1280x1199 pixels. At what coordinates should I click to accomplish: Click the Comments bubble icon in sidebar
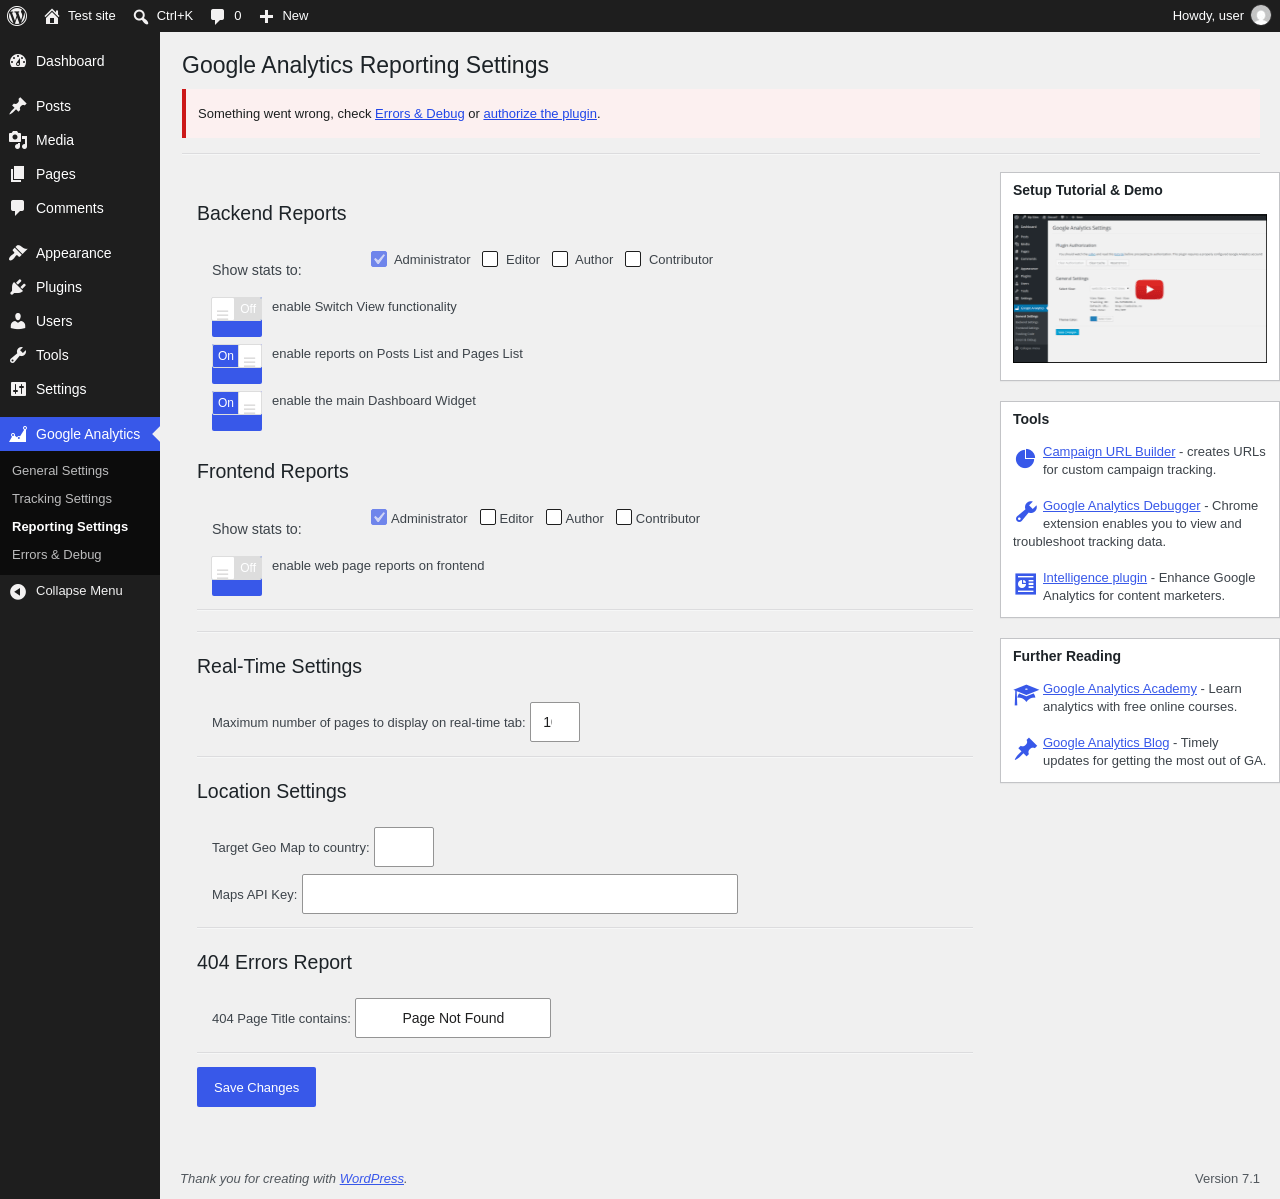18,208
